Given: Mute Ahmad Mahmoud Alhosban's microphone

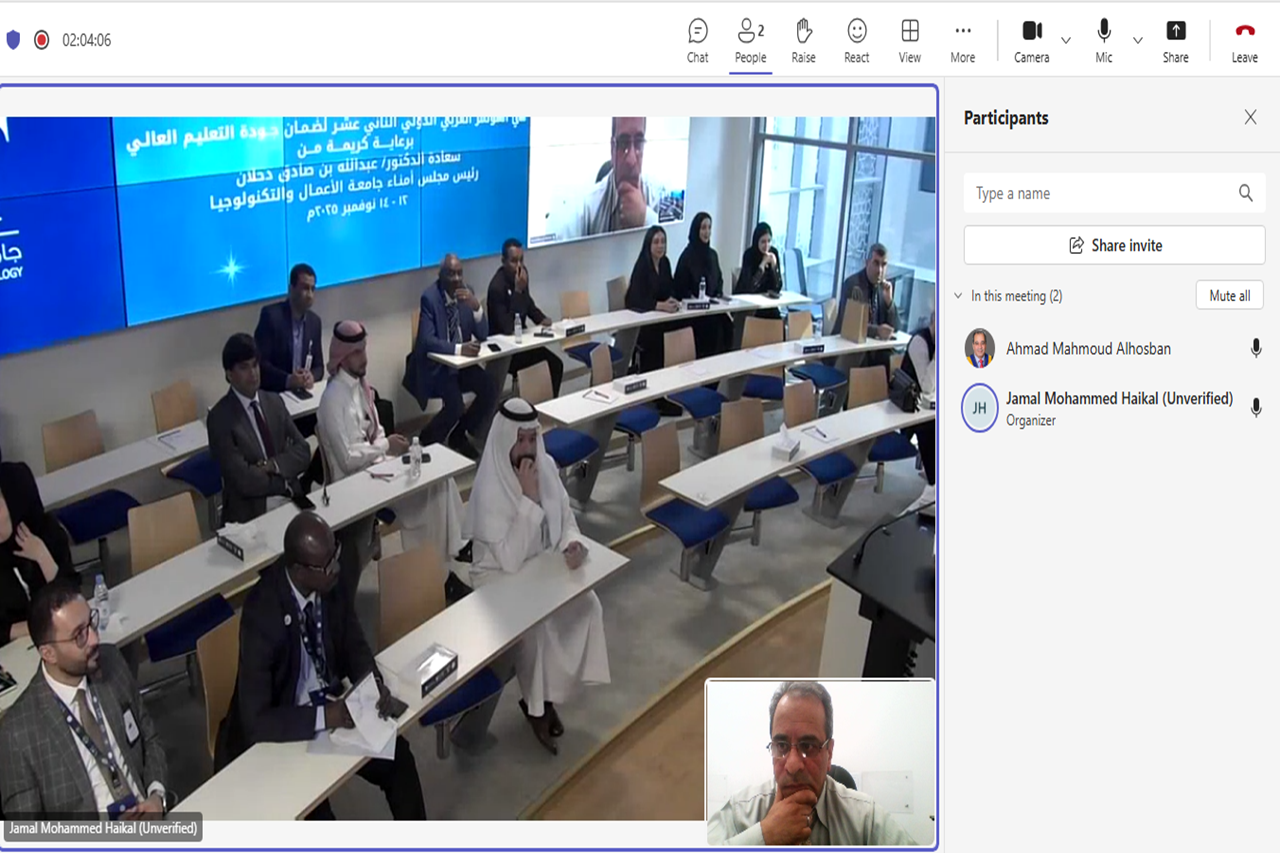Looking at the screenshot, I should coord(1255,348).
